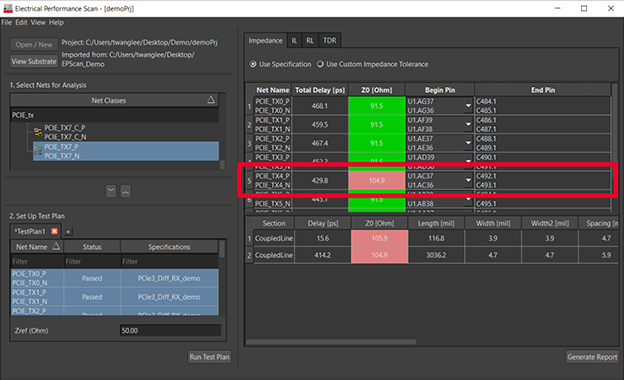Image resolution: width=624 pixels, height=380 pixels.
Task: Open the View menu
Action: [x=38, y=22]
